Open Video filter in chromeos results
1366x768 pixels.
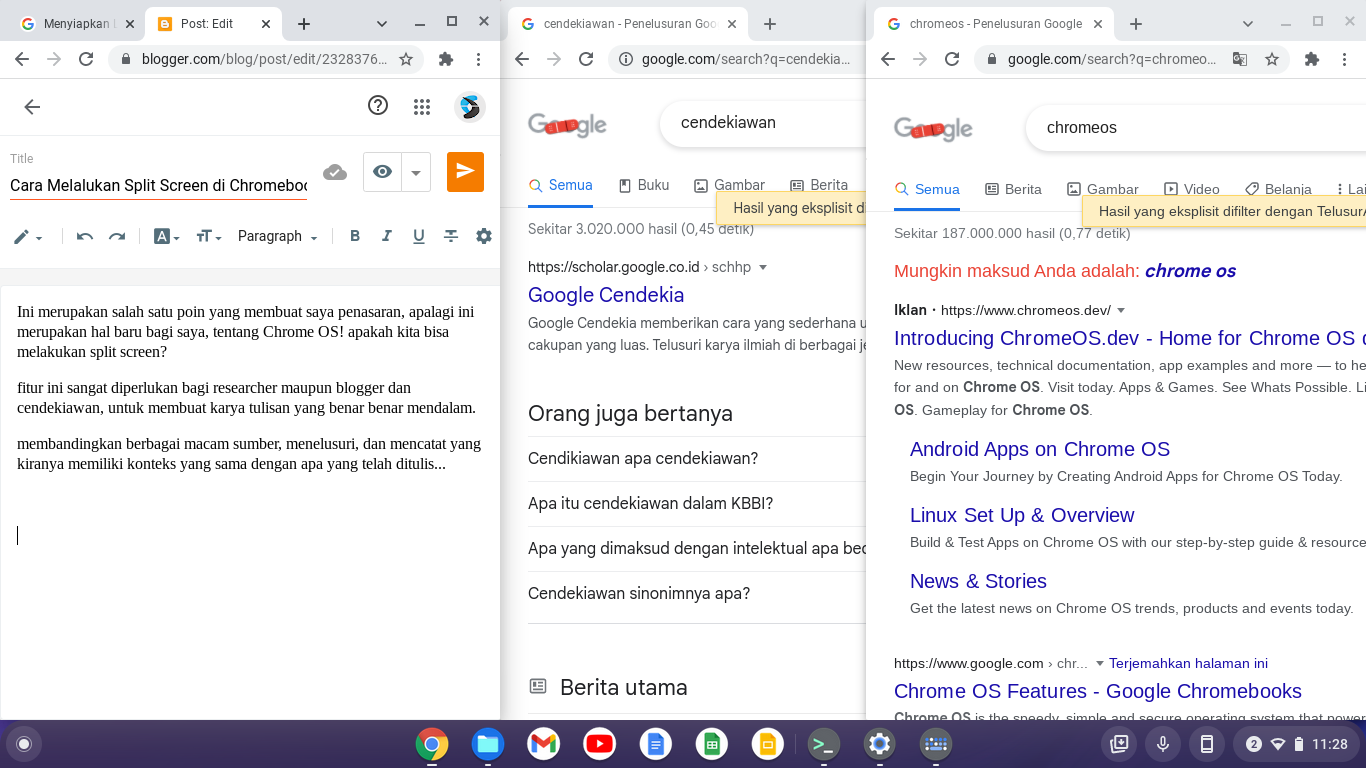pos(1192,189)
